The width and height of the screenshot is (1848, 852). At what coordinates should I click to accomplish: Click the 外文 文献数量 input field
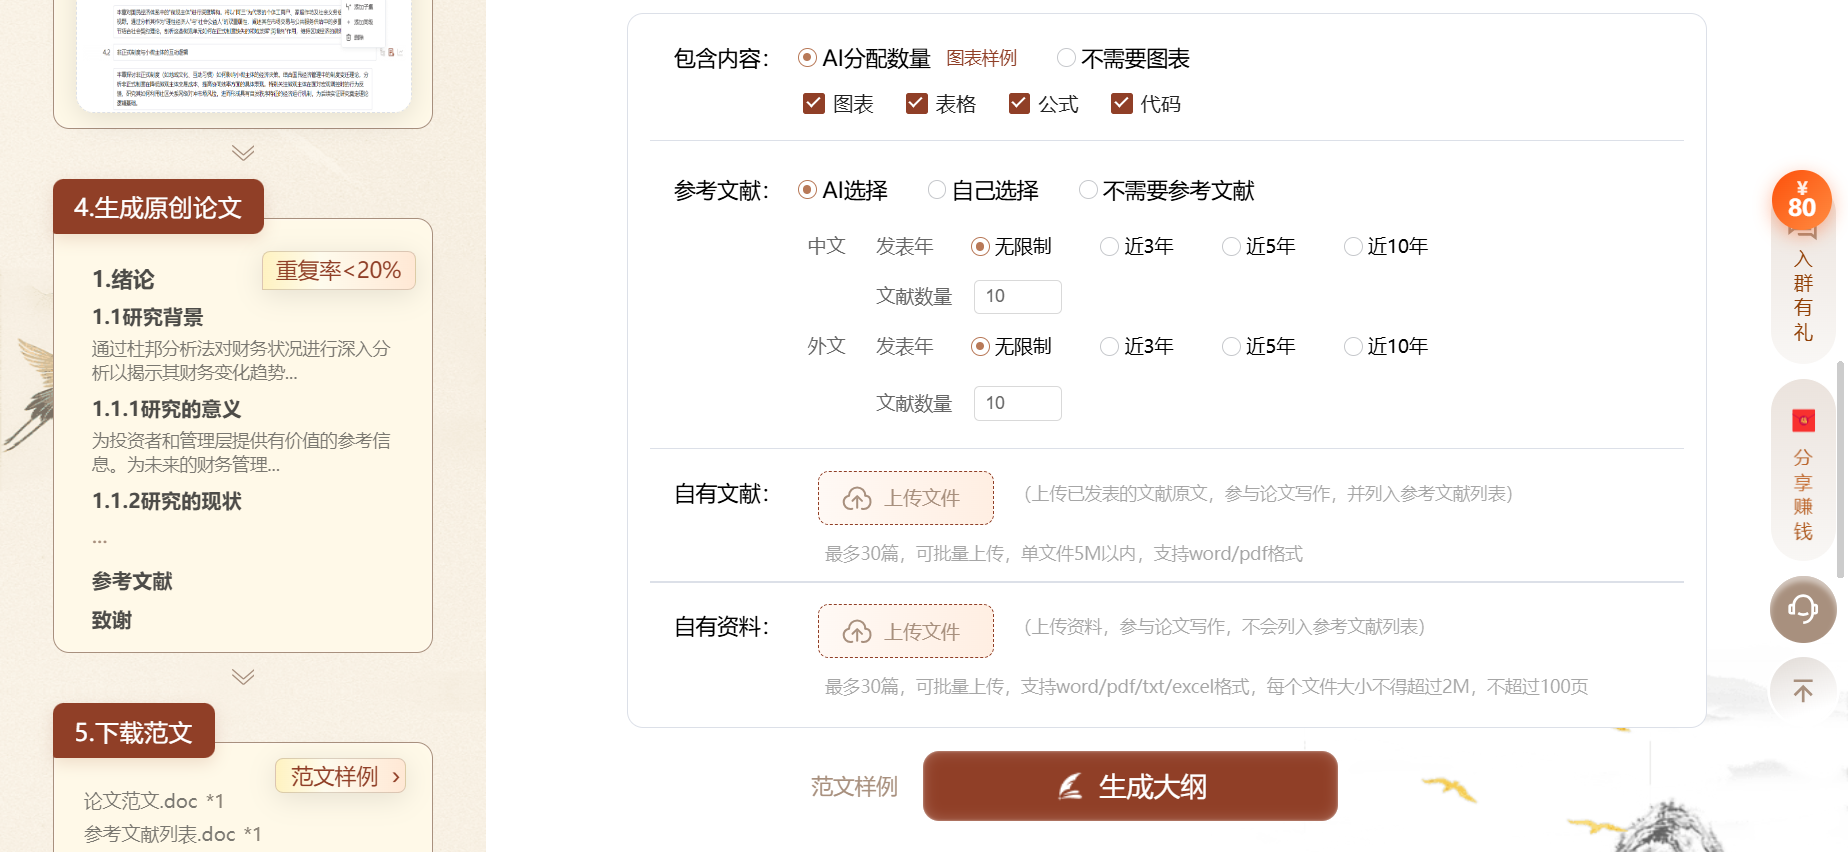(x=1018, y=403)
